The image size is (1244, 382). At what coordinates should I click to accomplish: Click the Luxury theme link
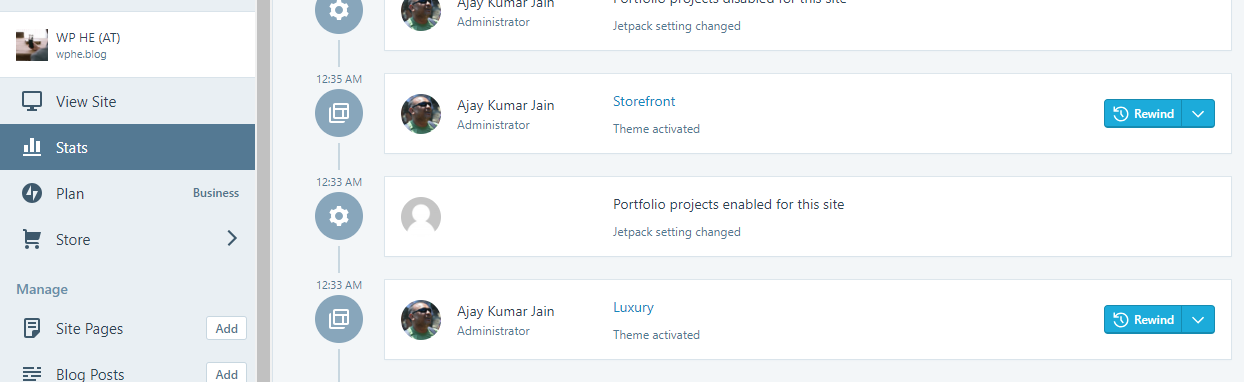633,307
